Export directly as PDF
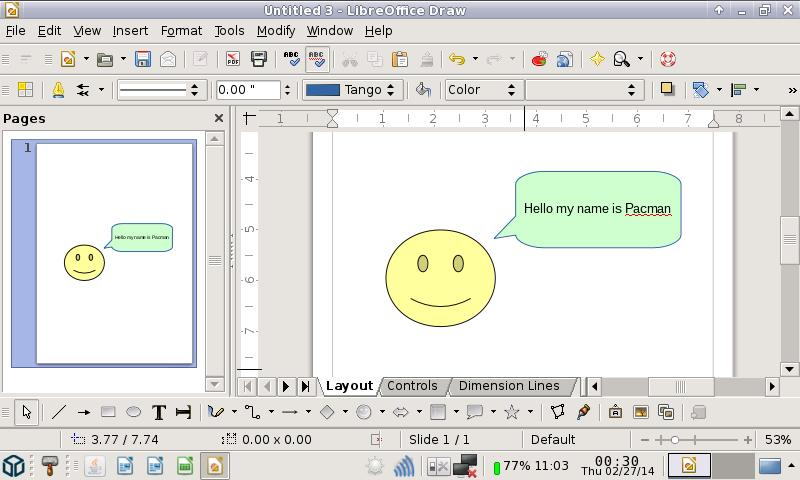The height and width of the screenshot is (480, 800). [233, 59]
